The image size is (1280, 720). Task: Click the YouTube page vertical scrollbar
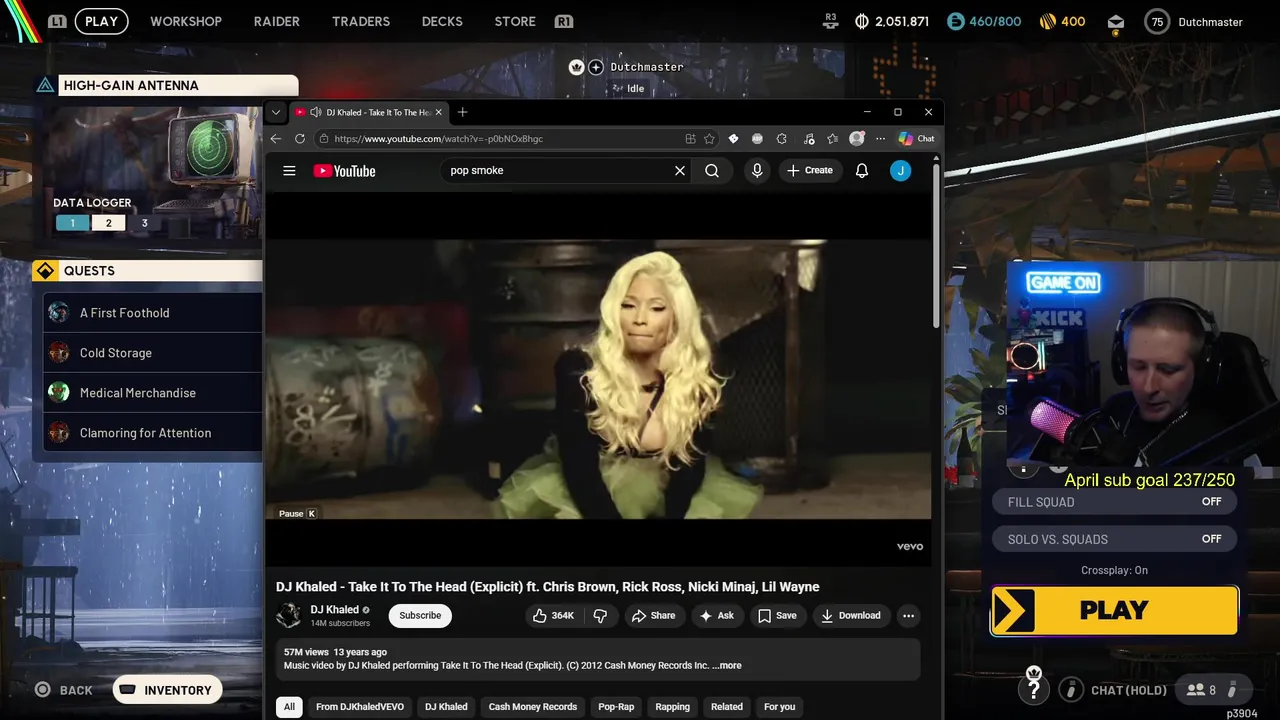click(936, 245)
